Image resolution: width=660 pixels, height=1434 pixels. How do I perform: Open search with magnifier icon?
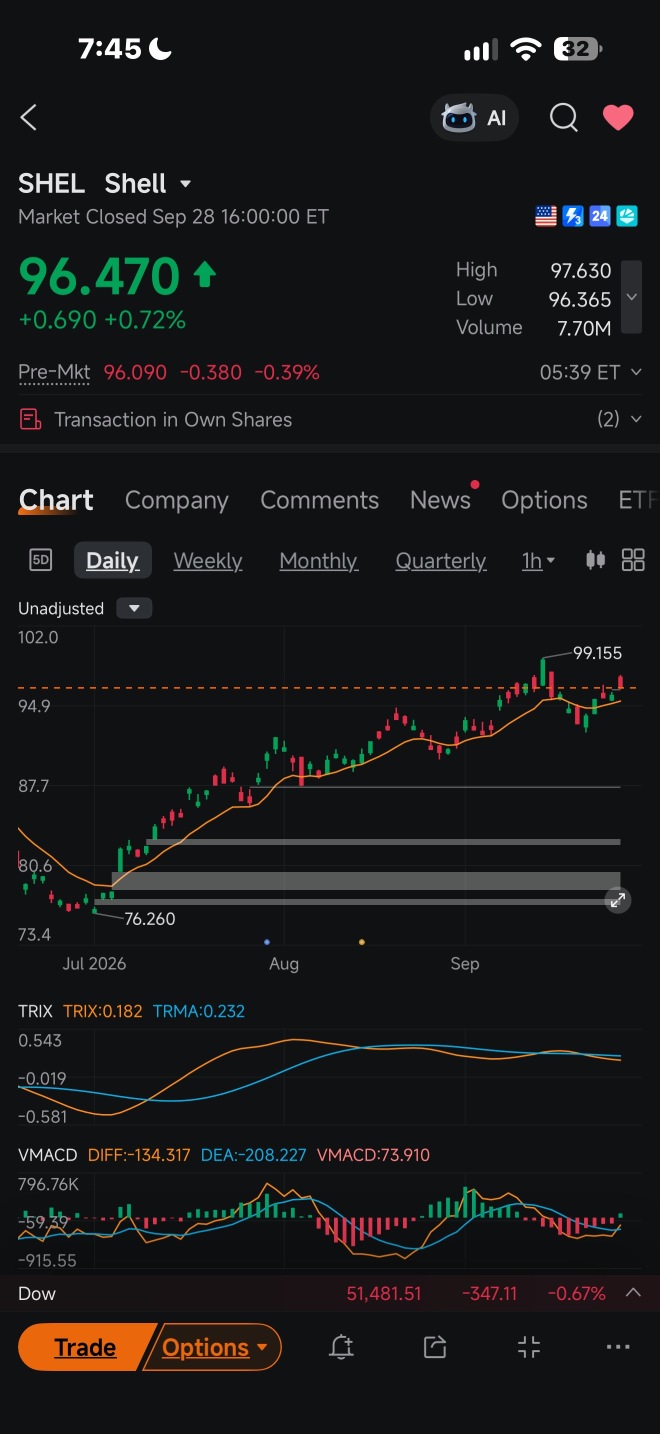coord(564,118)
